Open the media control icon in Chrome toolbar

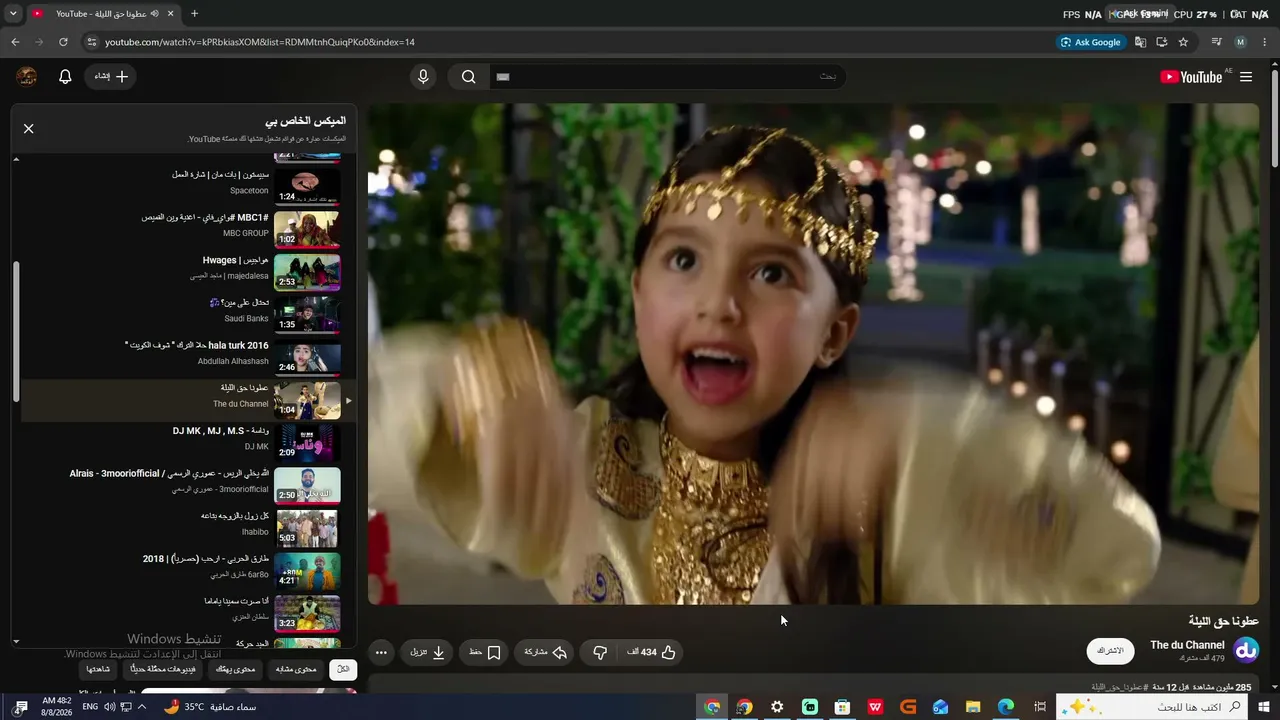[x=1217, y=42]
